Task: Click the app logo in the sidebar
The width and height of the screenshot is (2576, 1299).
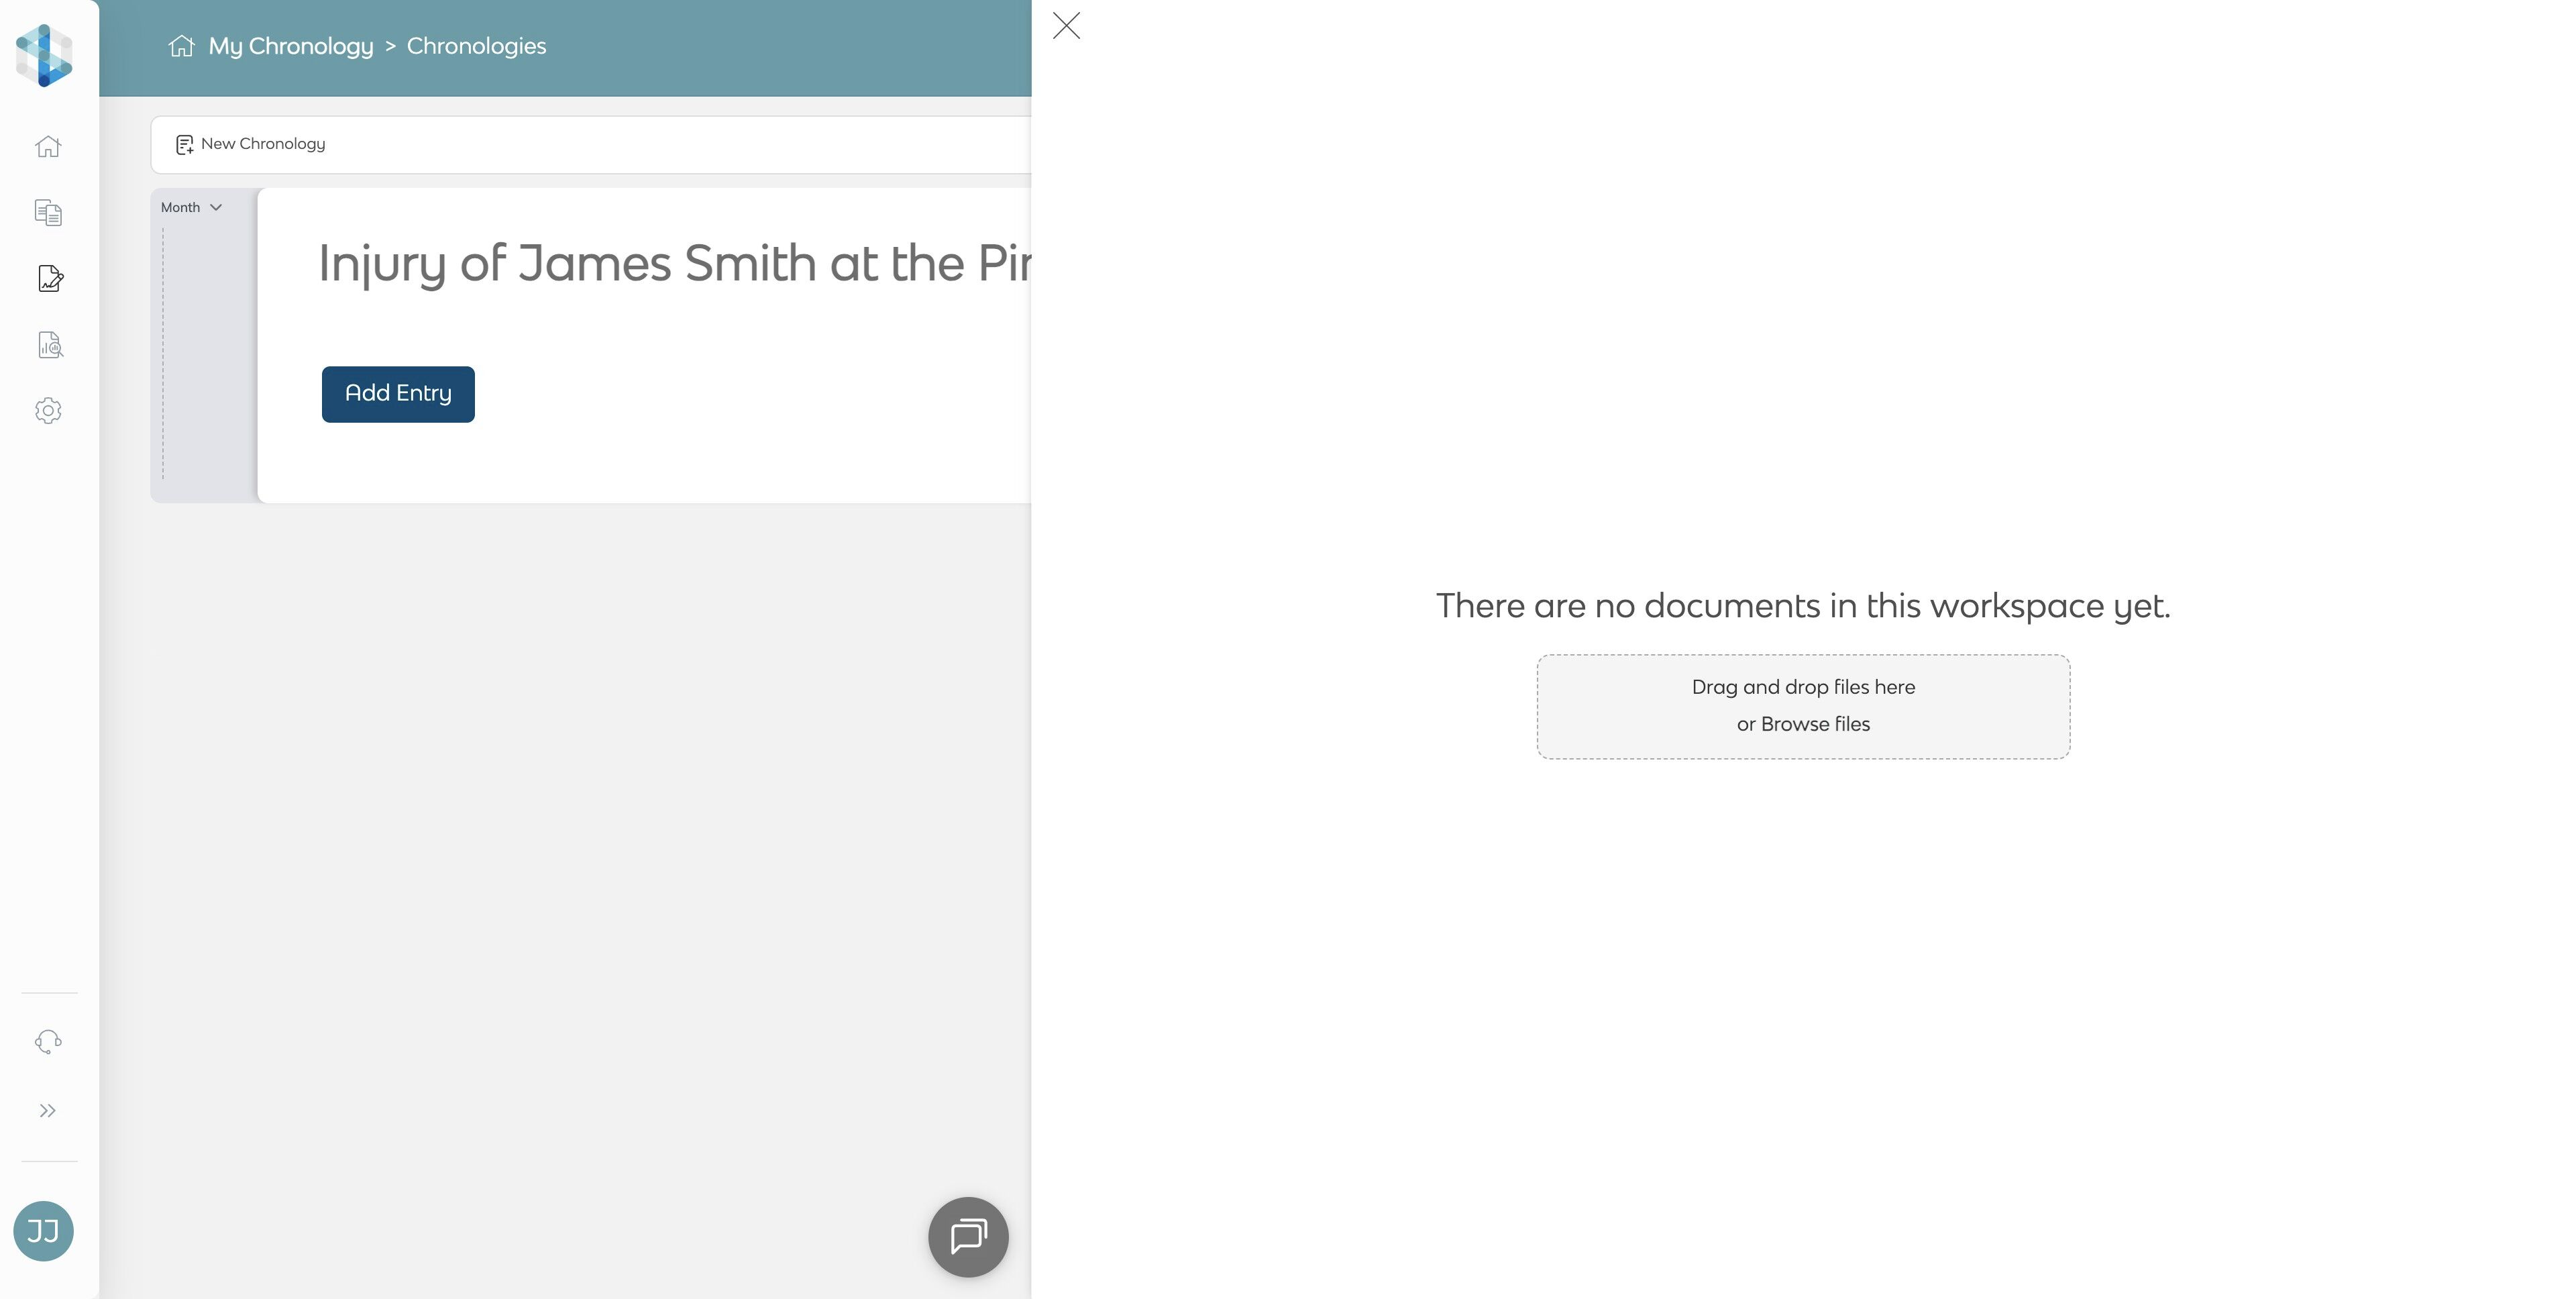Action: tap(44, 56)
